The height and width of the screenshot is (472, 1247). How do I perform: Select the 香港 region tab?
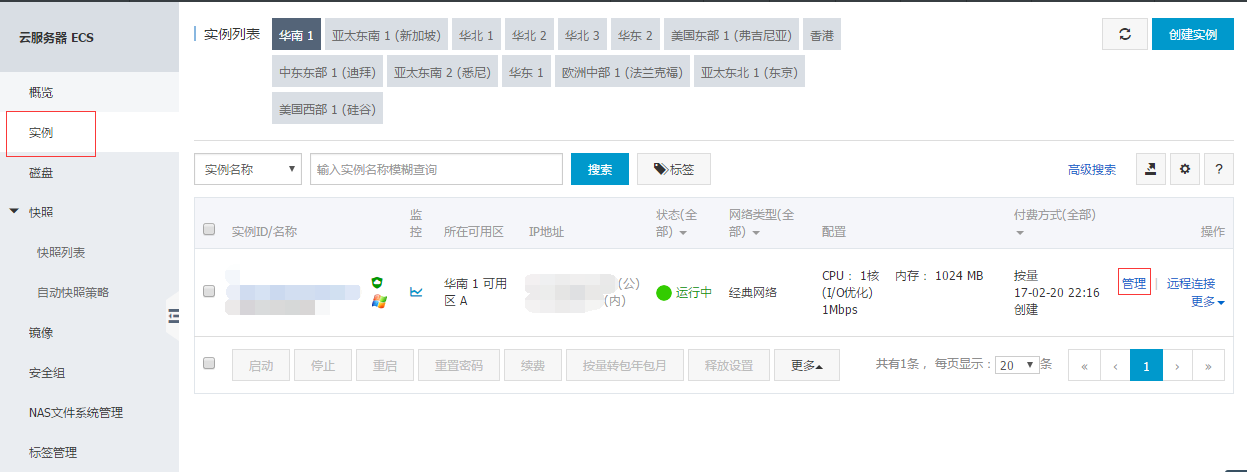pyautogui.click(x=821, y=35)
